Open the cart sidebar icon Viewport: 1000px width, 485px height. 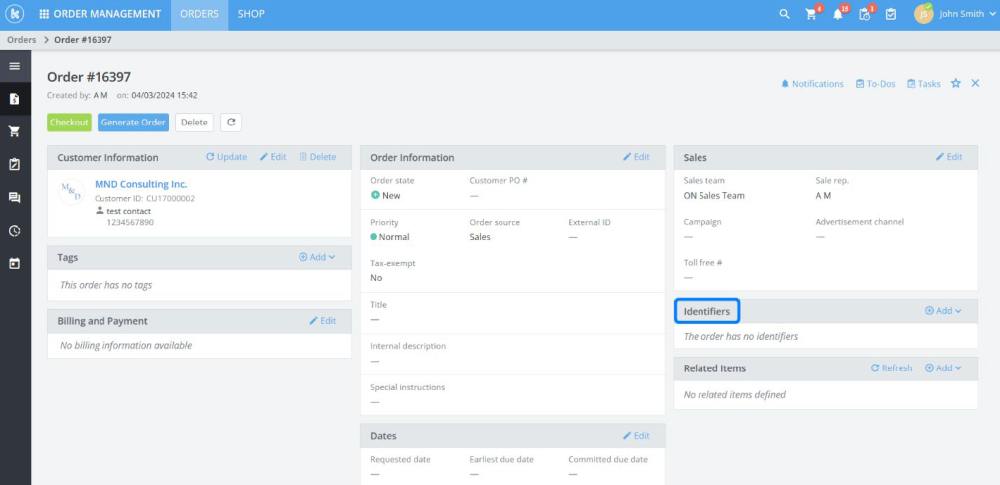[x=15, y=131]
